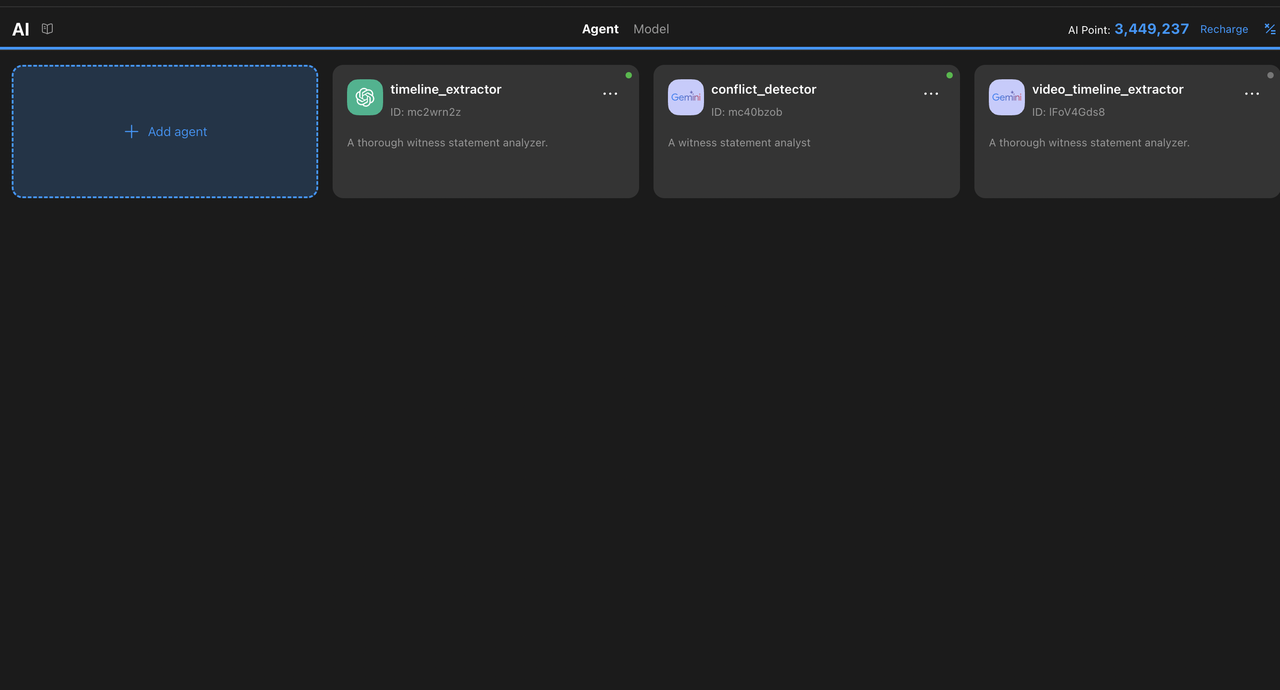1280x690 pixels.
Task: Click the icon right of Recharge
Action: (1270, 29)
